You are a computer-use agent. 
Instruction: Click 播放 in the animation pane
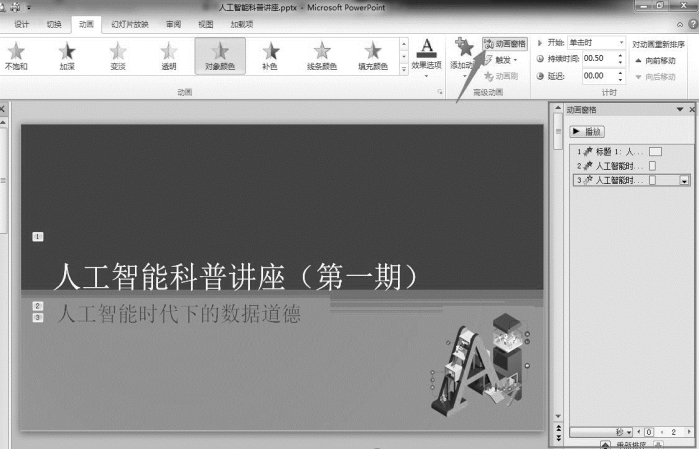[587, 132]
